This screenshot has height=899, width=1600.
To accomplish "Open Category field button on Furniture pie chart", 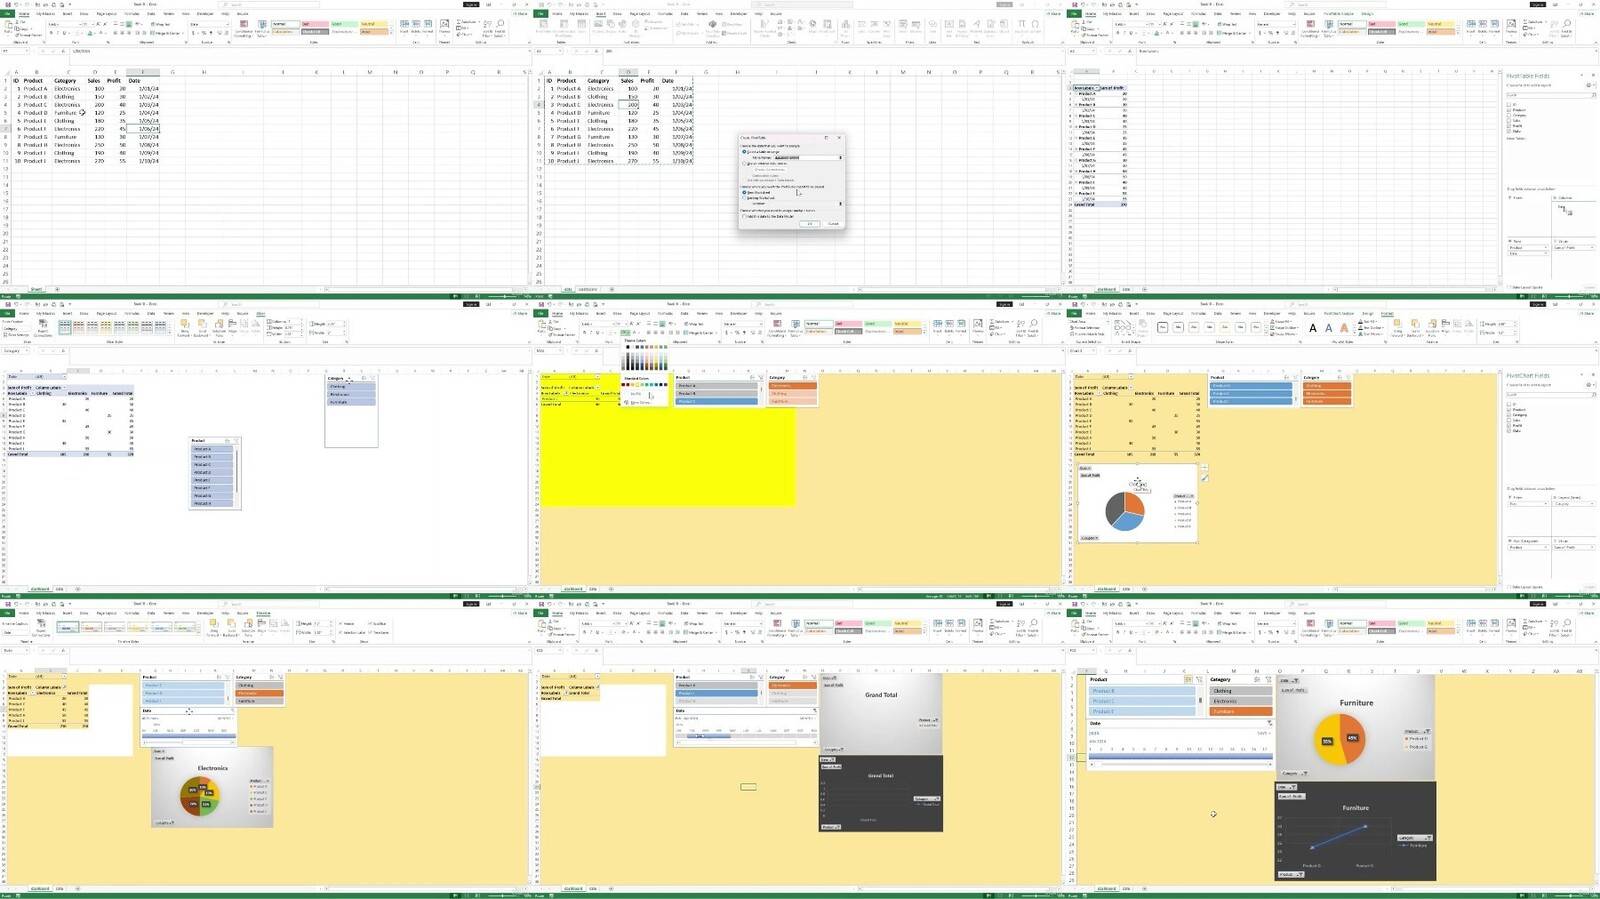I will coord(1295,773).
